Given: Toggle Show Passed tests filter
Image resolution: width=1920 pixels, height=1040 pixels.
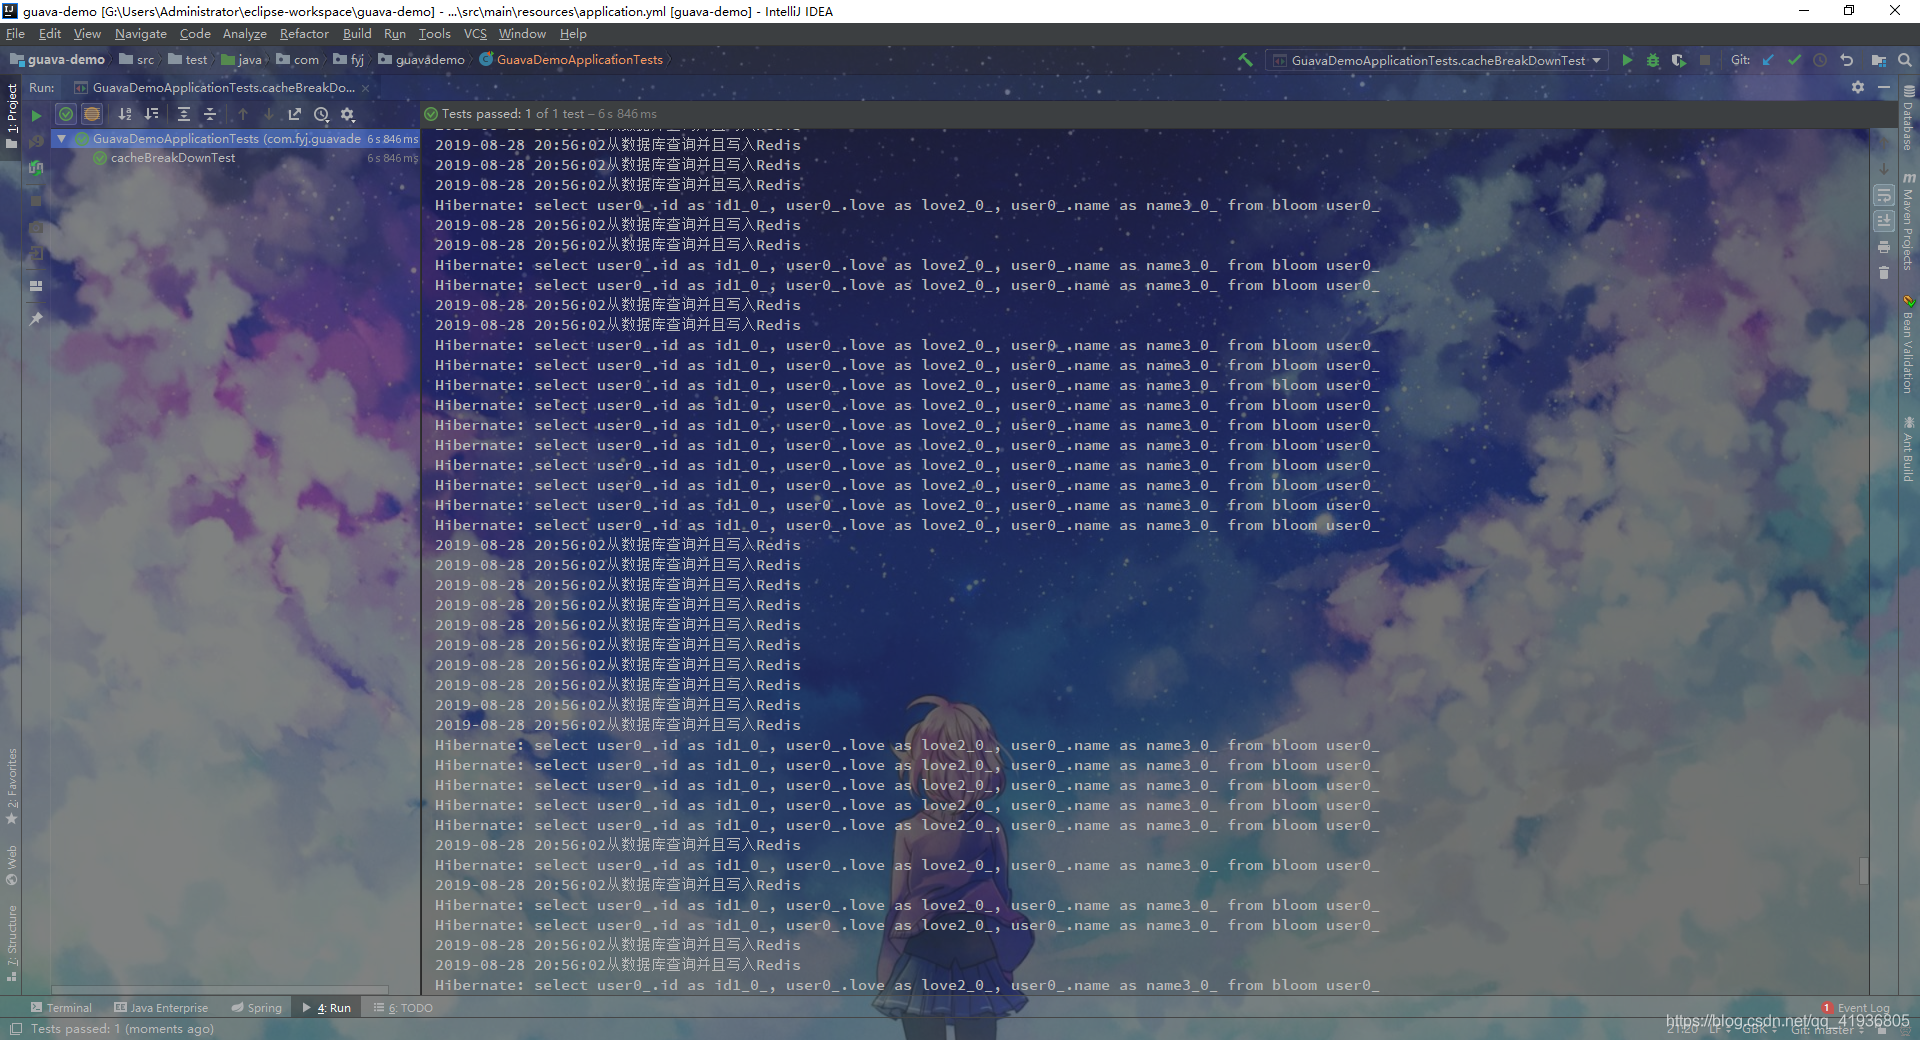Looking at the screenshot, I should (65, 114).
